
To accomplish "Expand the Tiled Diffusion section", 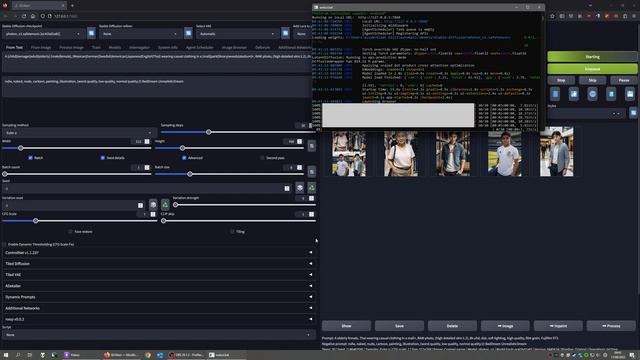I will pyautogui.click(x=158, y=264).
